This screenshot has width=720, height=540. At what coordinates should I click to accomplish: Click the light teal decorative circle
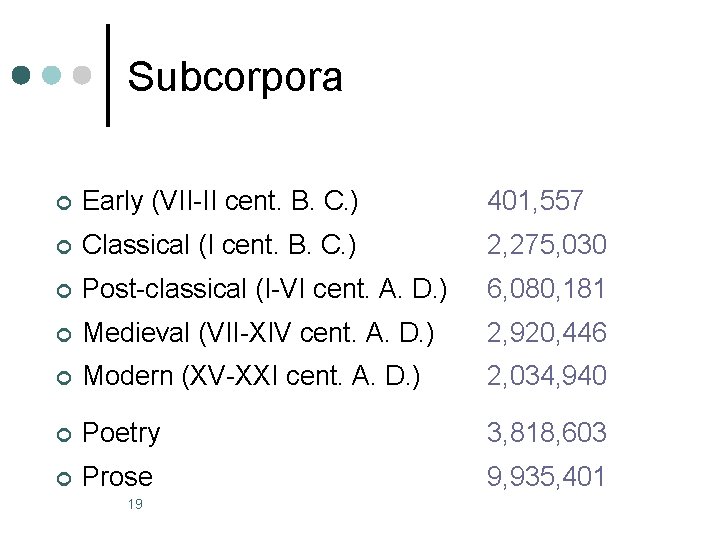53,75
